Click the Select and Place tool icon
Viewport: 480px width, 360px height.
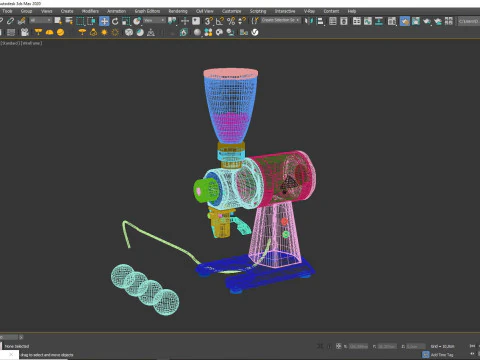(137, 21)
